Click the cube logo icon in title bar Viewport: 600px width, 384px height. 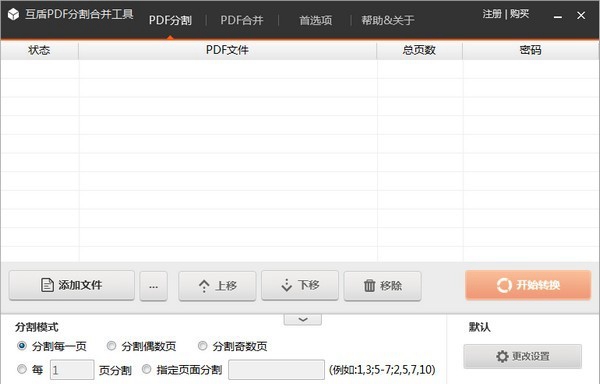pos(13,15)
